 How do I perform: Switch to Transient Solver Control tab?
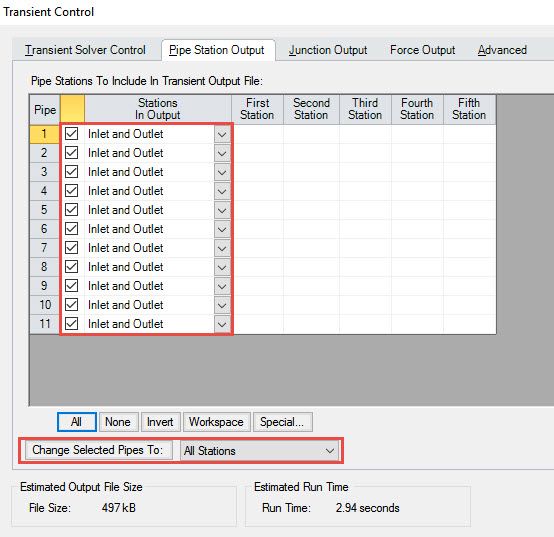tap(85, 50)
